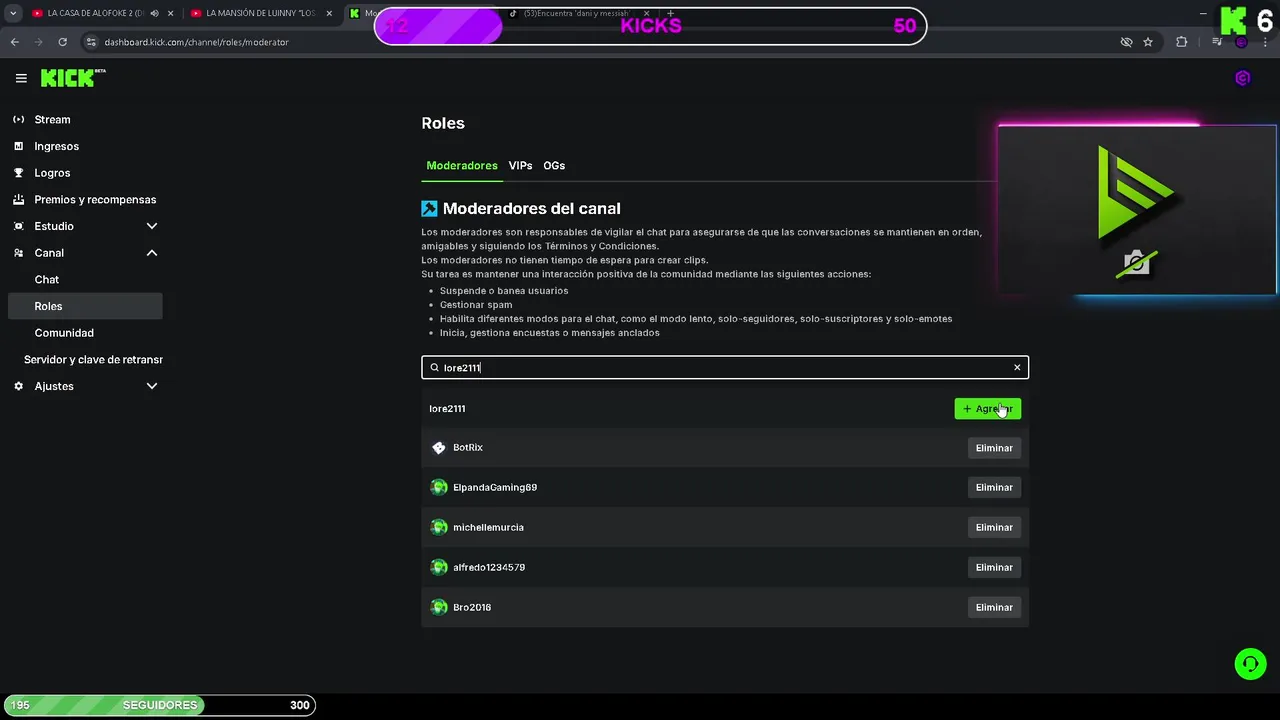Viewport: 1280px width, 720px height.
Task: Remove BotRix from moderators
Action: click(x=994, y=448)
